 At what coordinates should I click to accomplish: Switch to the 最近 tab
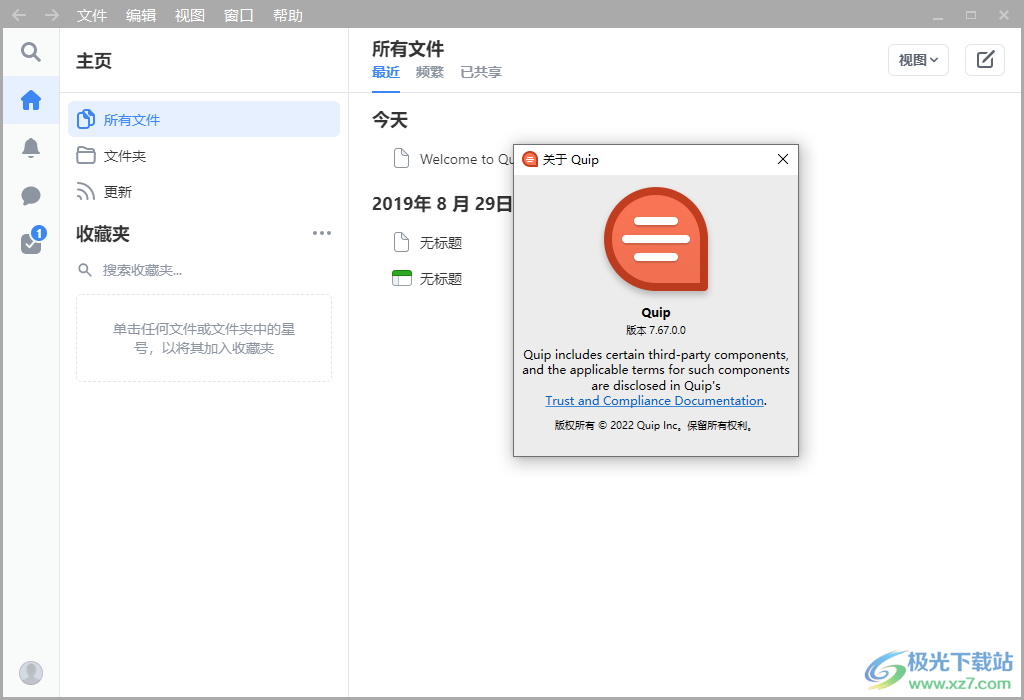click(x=386, y=72)
